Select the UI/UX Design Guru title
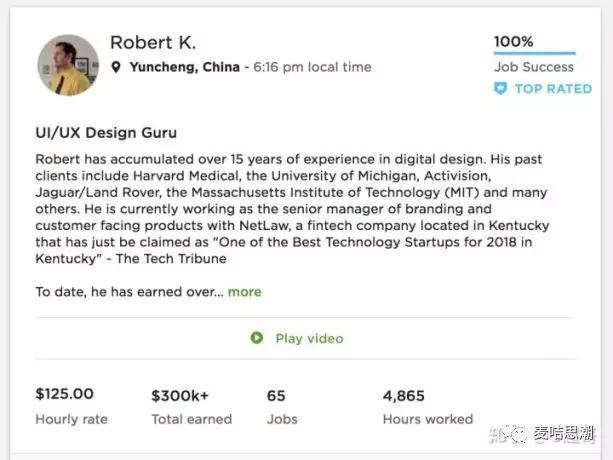Screen dimensions: 613x460 106,132
